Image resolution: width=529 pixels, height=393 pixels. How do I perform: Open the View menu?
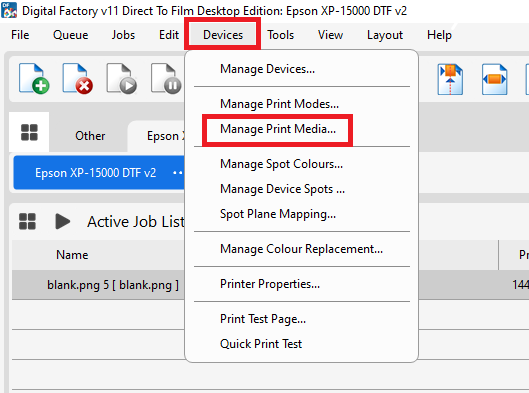point(330,35)
